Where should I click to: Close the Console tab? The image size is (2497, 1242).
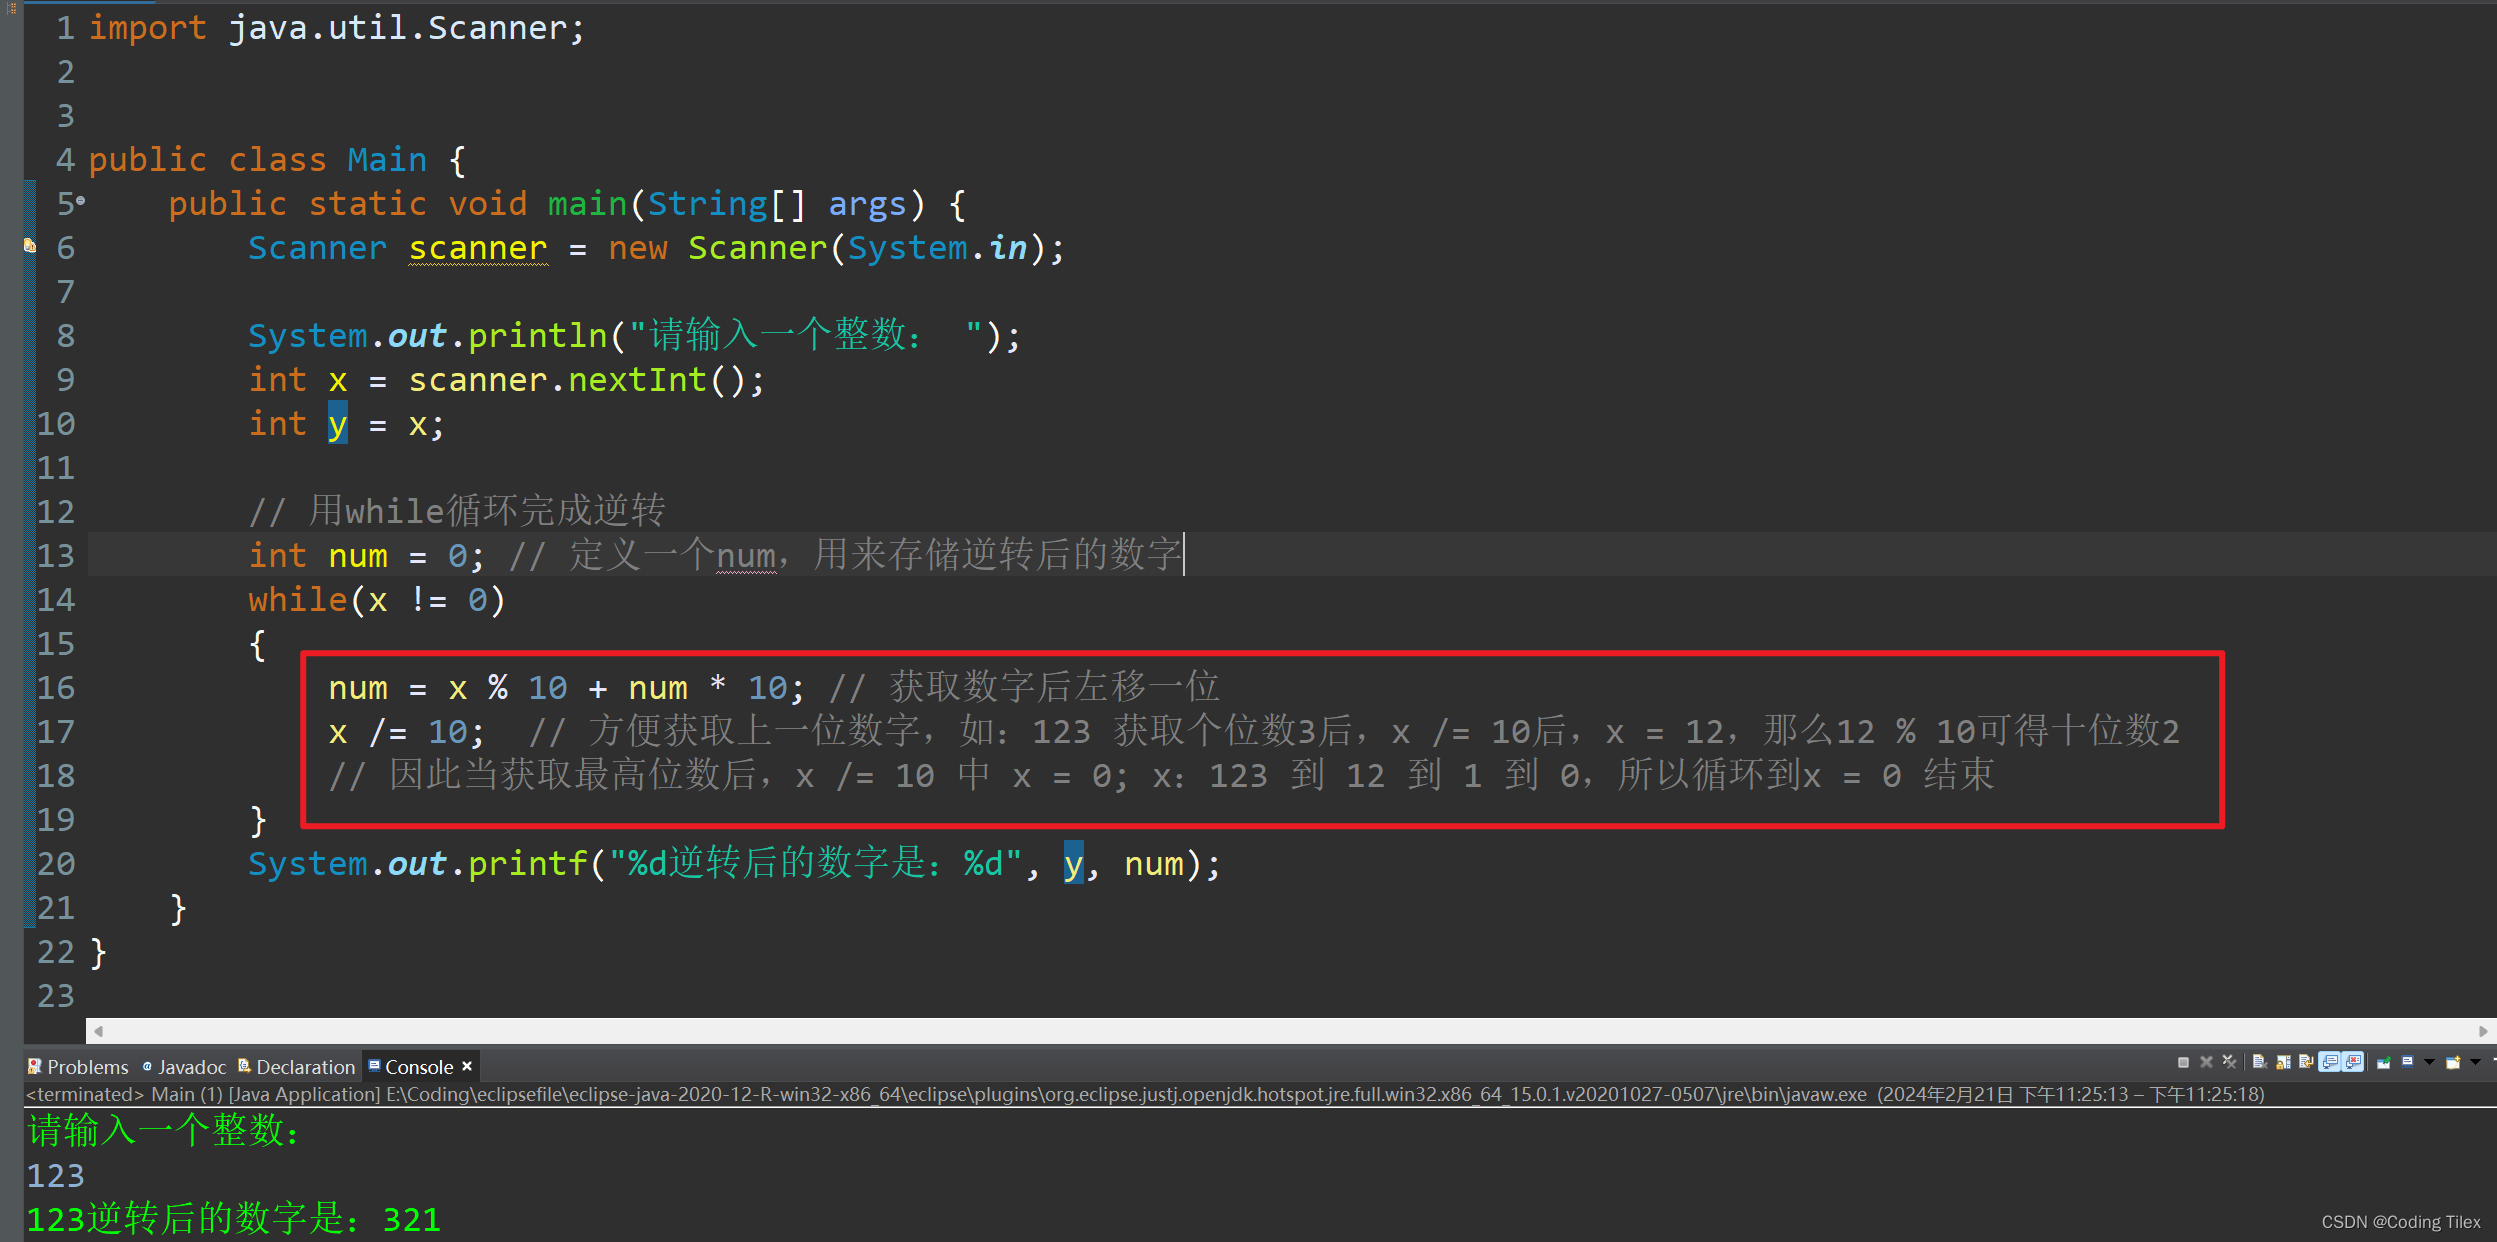467,1067
